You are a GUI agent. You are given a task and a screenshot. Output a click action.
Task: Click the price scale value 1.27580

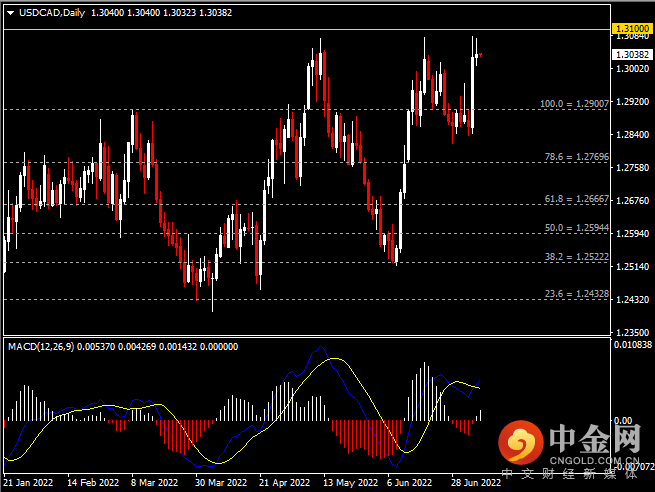(x=632, y=167)
